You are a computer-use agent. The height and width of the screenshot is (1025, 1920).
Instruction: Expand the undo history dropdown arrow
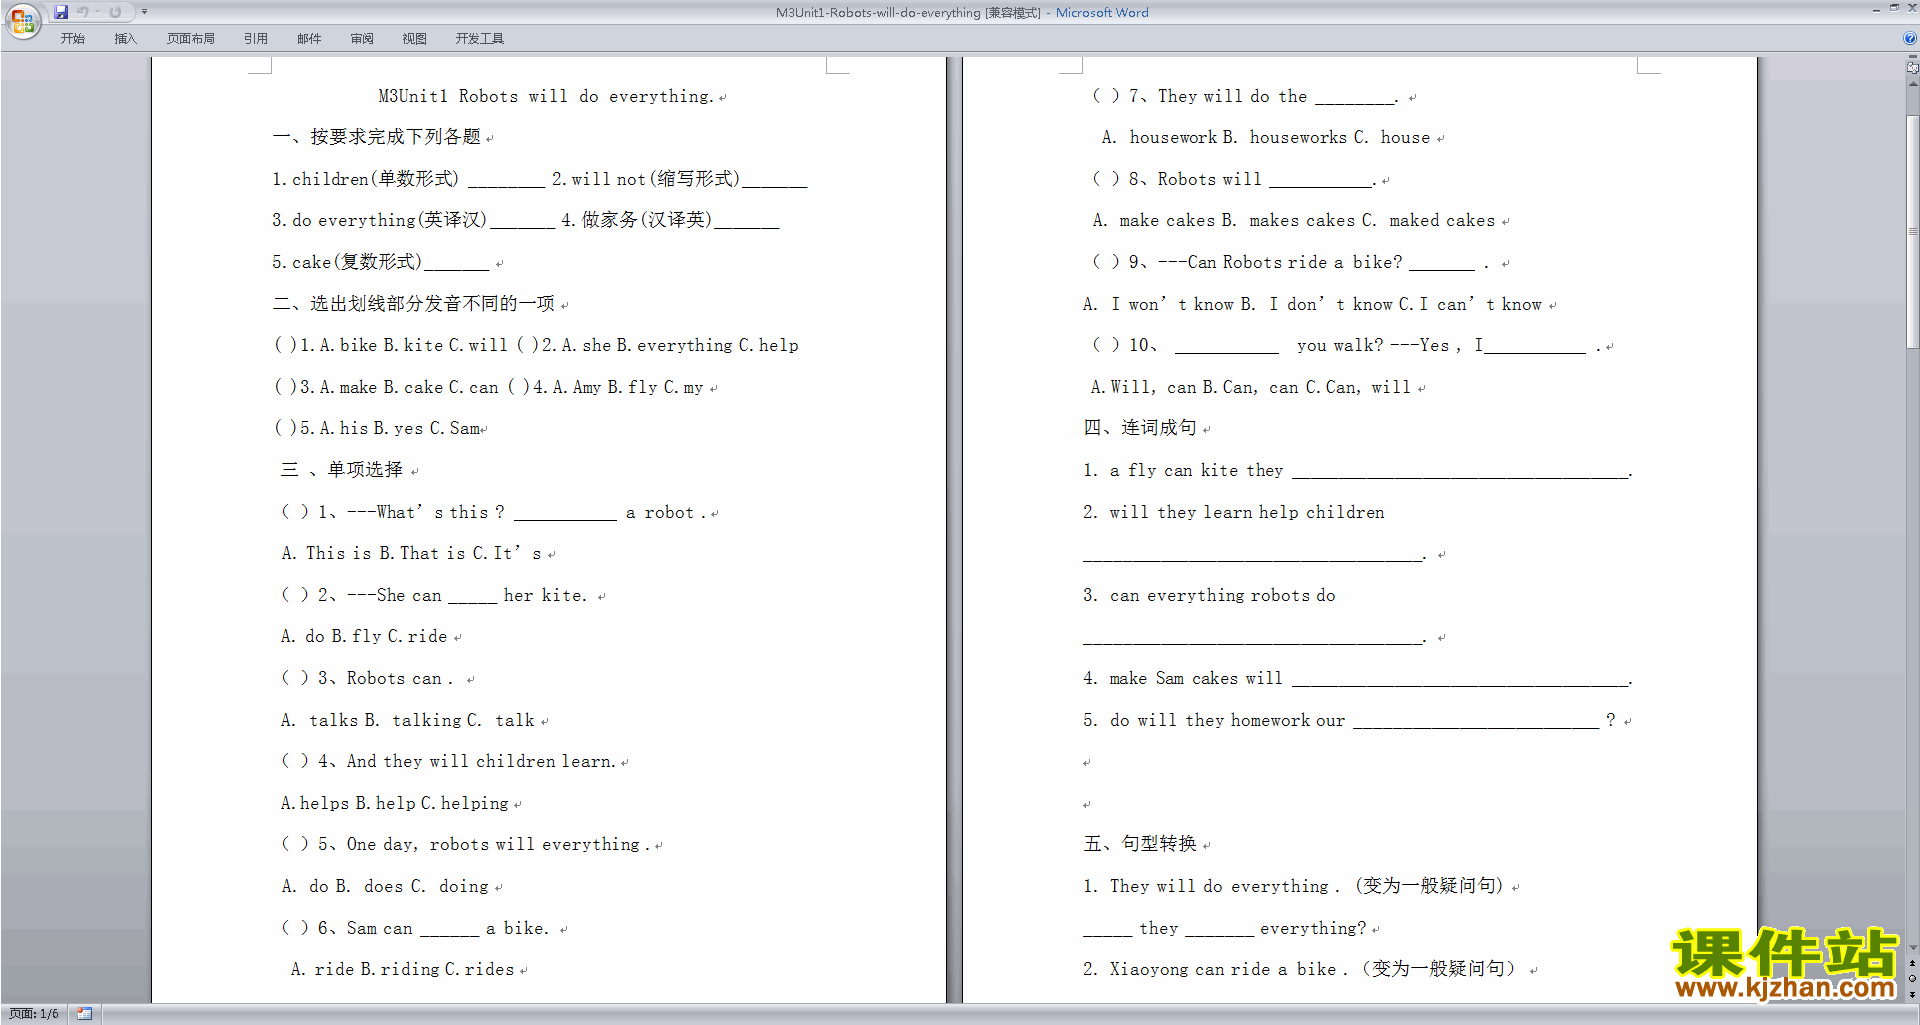pos(97,12)
